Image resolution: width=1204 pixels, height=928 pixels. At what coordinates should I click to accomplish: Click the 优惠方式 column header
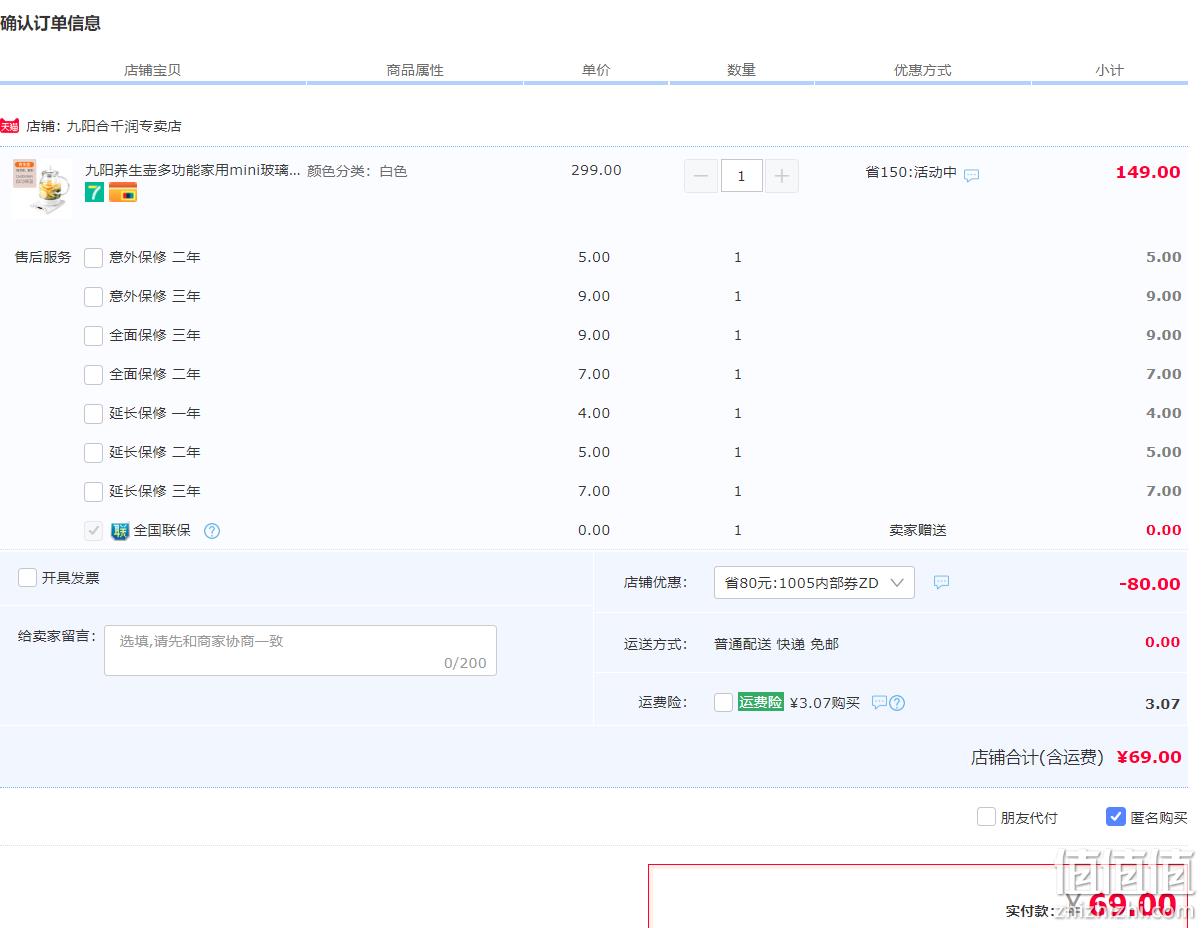coord(922,70)
